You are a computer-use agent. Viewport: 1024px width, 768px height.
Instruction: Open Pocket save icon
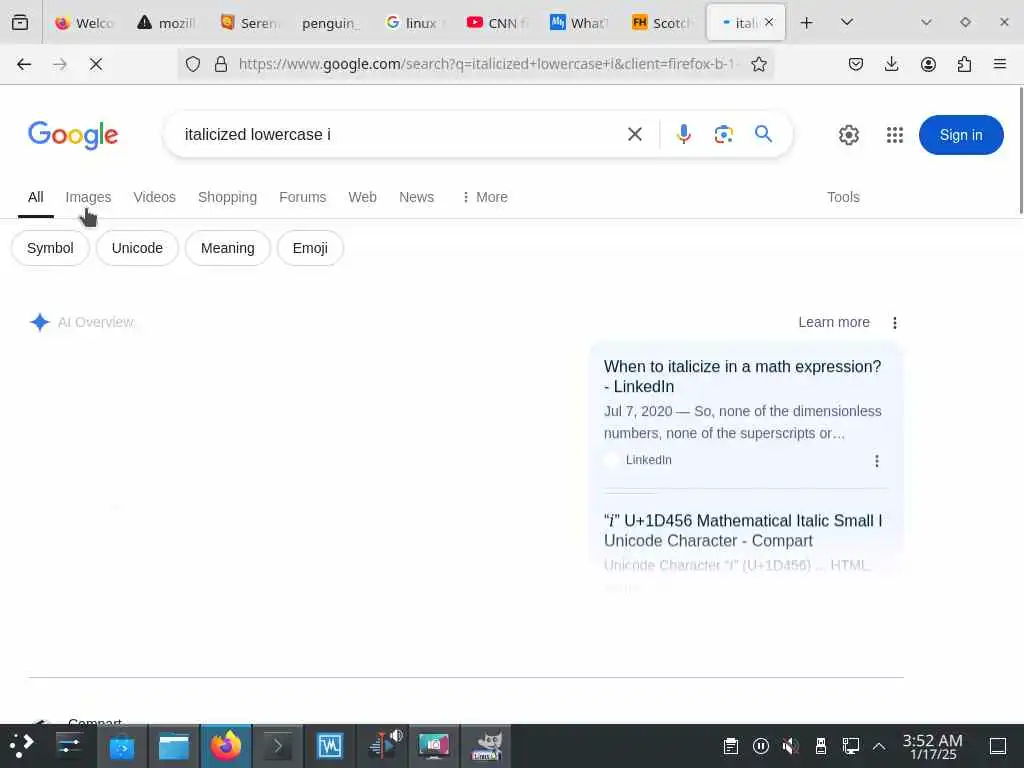pos(856,64)
